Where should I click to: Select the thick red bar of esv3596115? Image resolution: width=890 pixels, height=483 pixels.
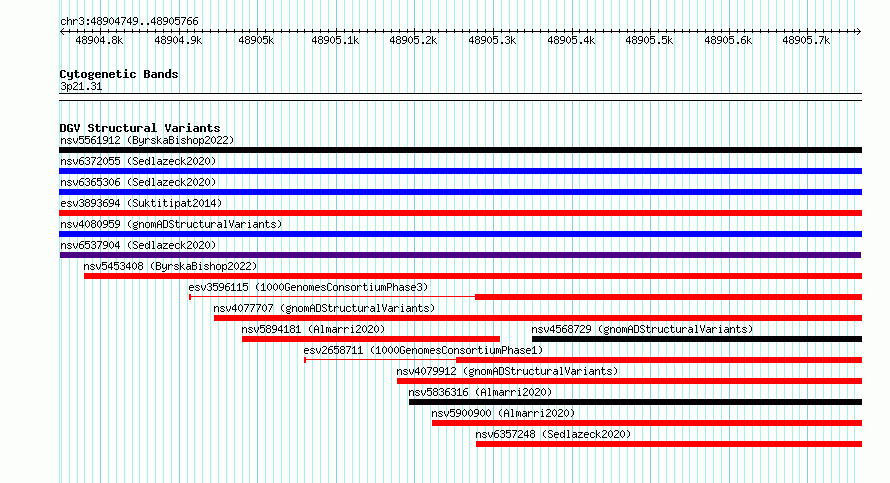669,297
